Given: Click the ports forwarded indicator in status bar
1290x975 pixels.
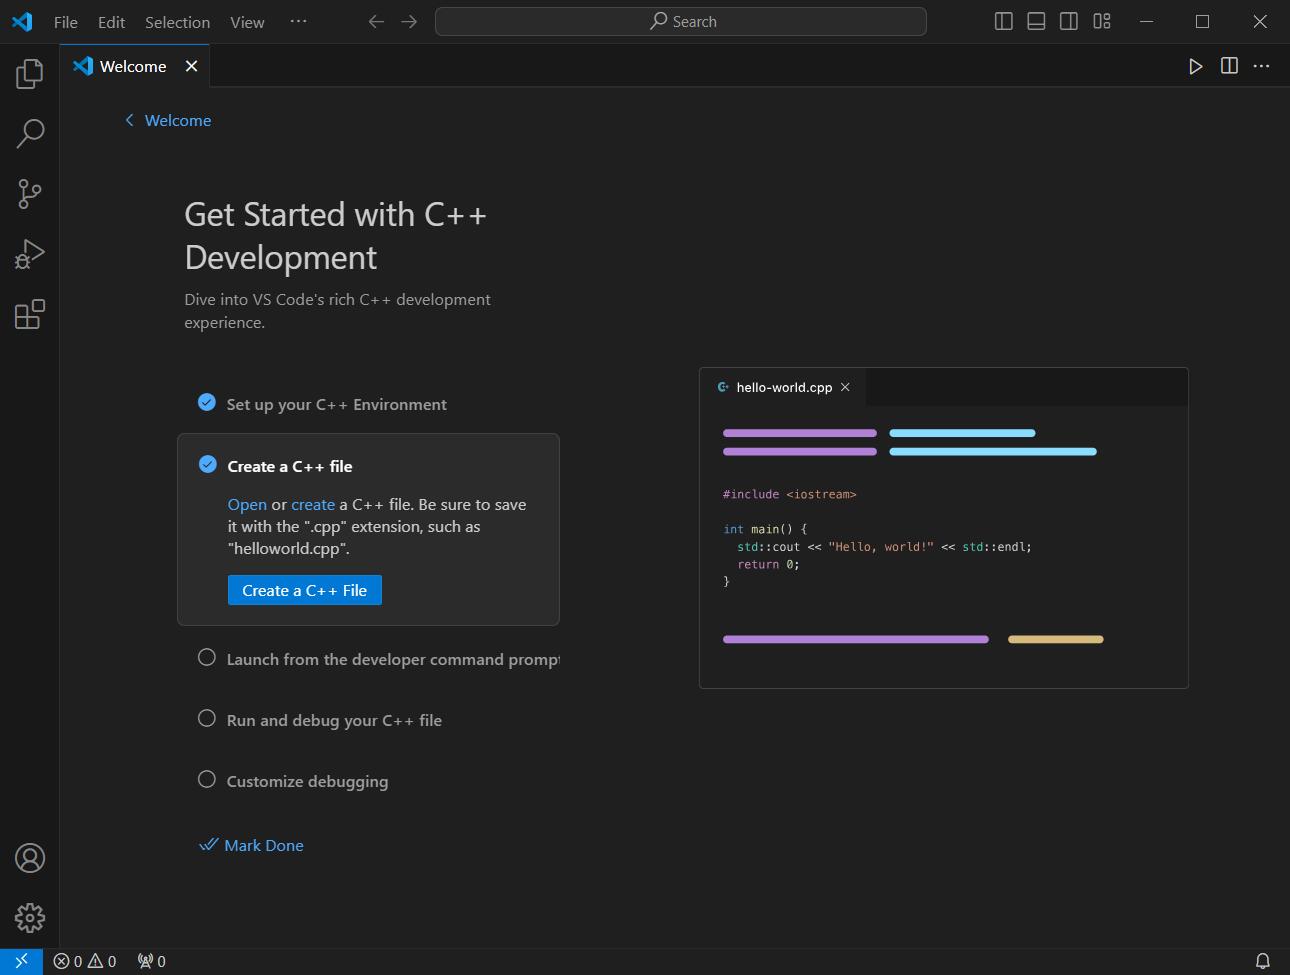Looking at the screenshot, I should pos(152,961).
